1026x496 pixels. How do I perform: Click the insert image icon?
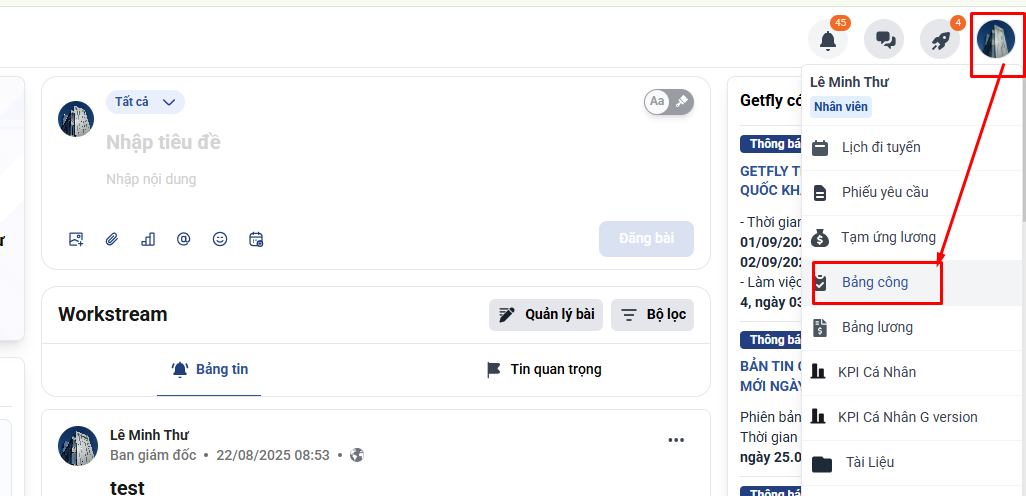pos(76,239)
